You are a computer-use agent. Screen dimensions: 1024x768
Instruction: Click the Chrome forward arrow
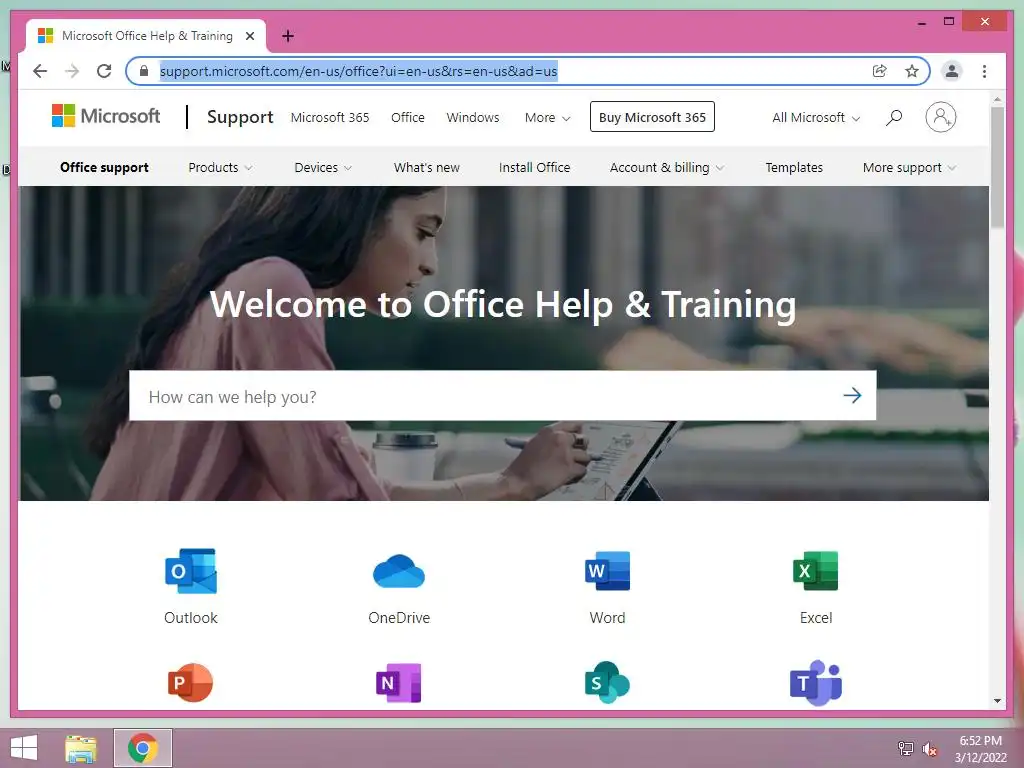[72, 71]
